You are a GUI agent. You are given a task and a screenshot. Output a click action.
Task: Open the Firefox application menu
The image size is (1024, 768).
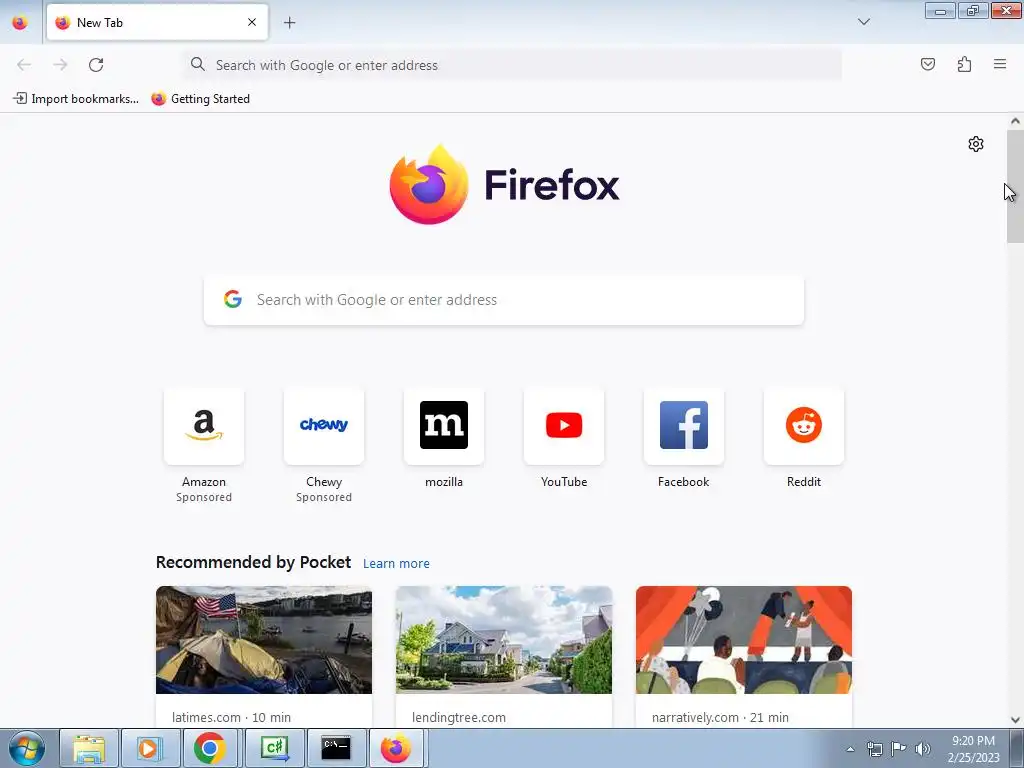[1000, 64]
